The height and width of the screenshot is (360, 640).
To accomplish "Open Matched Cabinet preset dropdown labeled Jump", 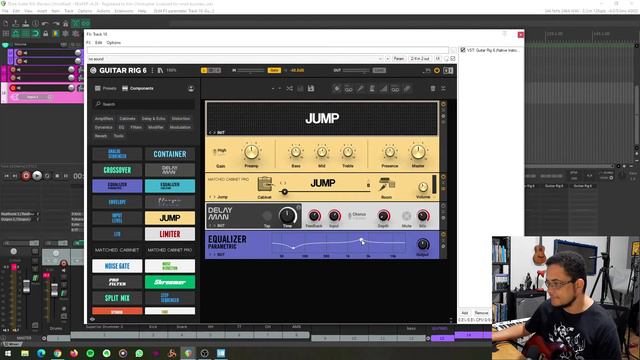I will pos(222,197).
